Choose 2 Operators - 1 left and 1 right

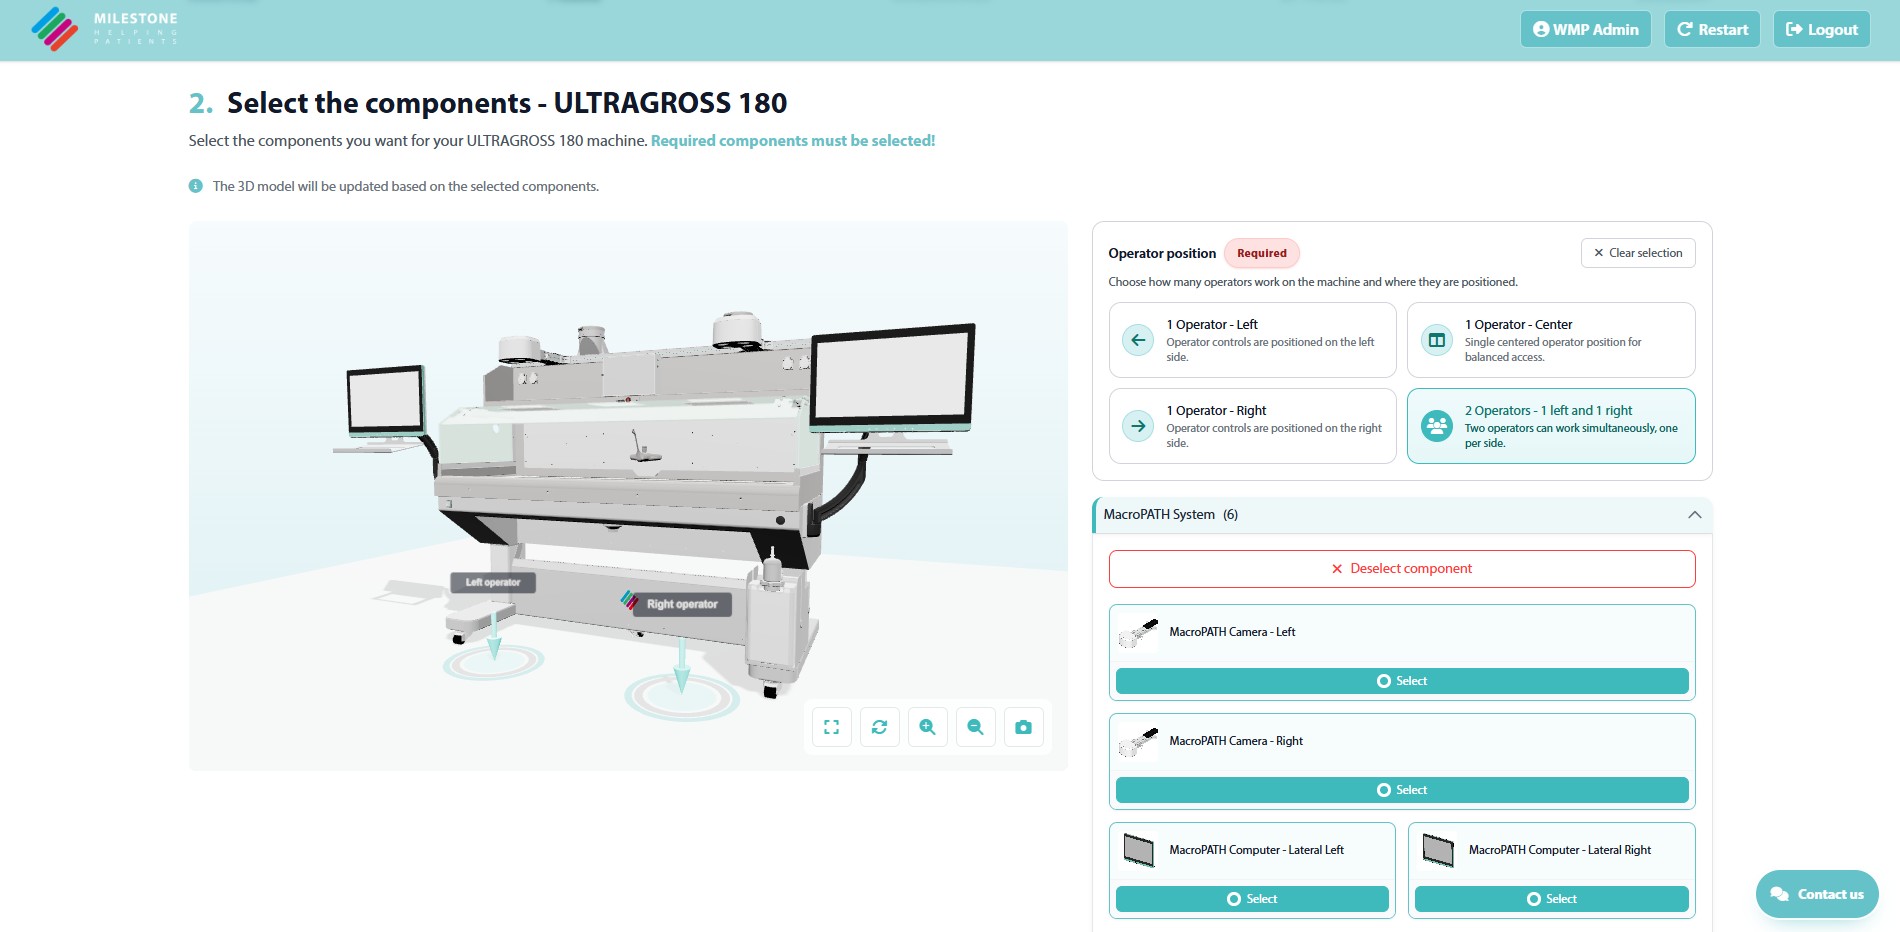pos(1551,426)
